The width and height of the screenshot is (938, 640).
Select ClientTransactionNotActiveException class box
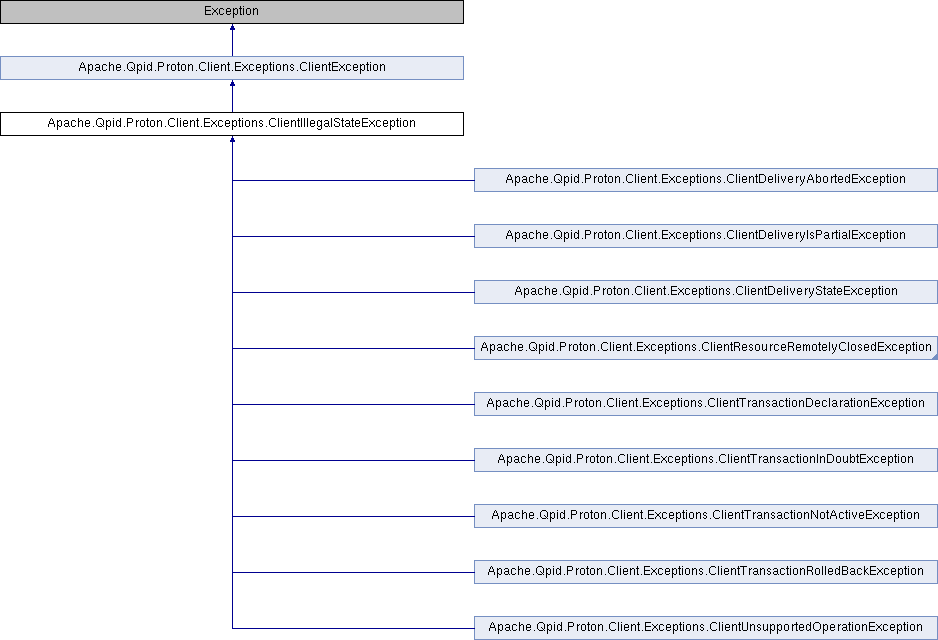tap(705, 516)
